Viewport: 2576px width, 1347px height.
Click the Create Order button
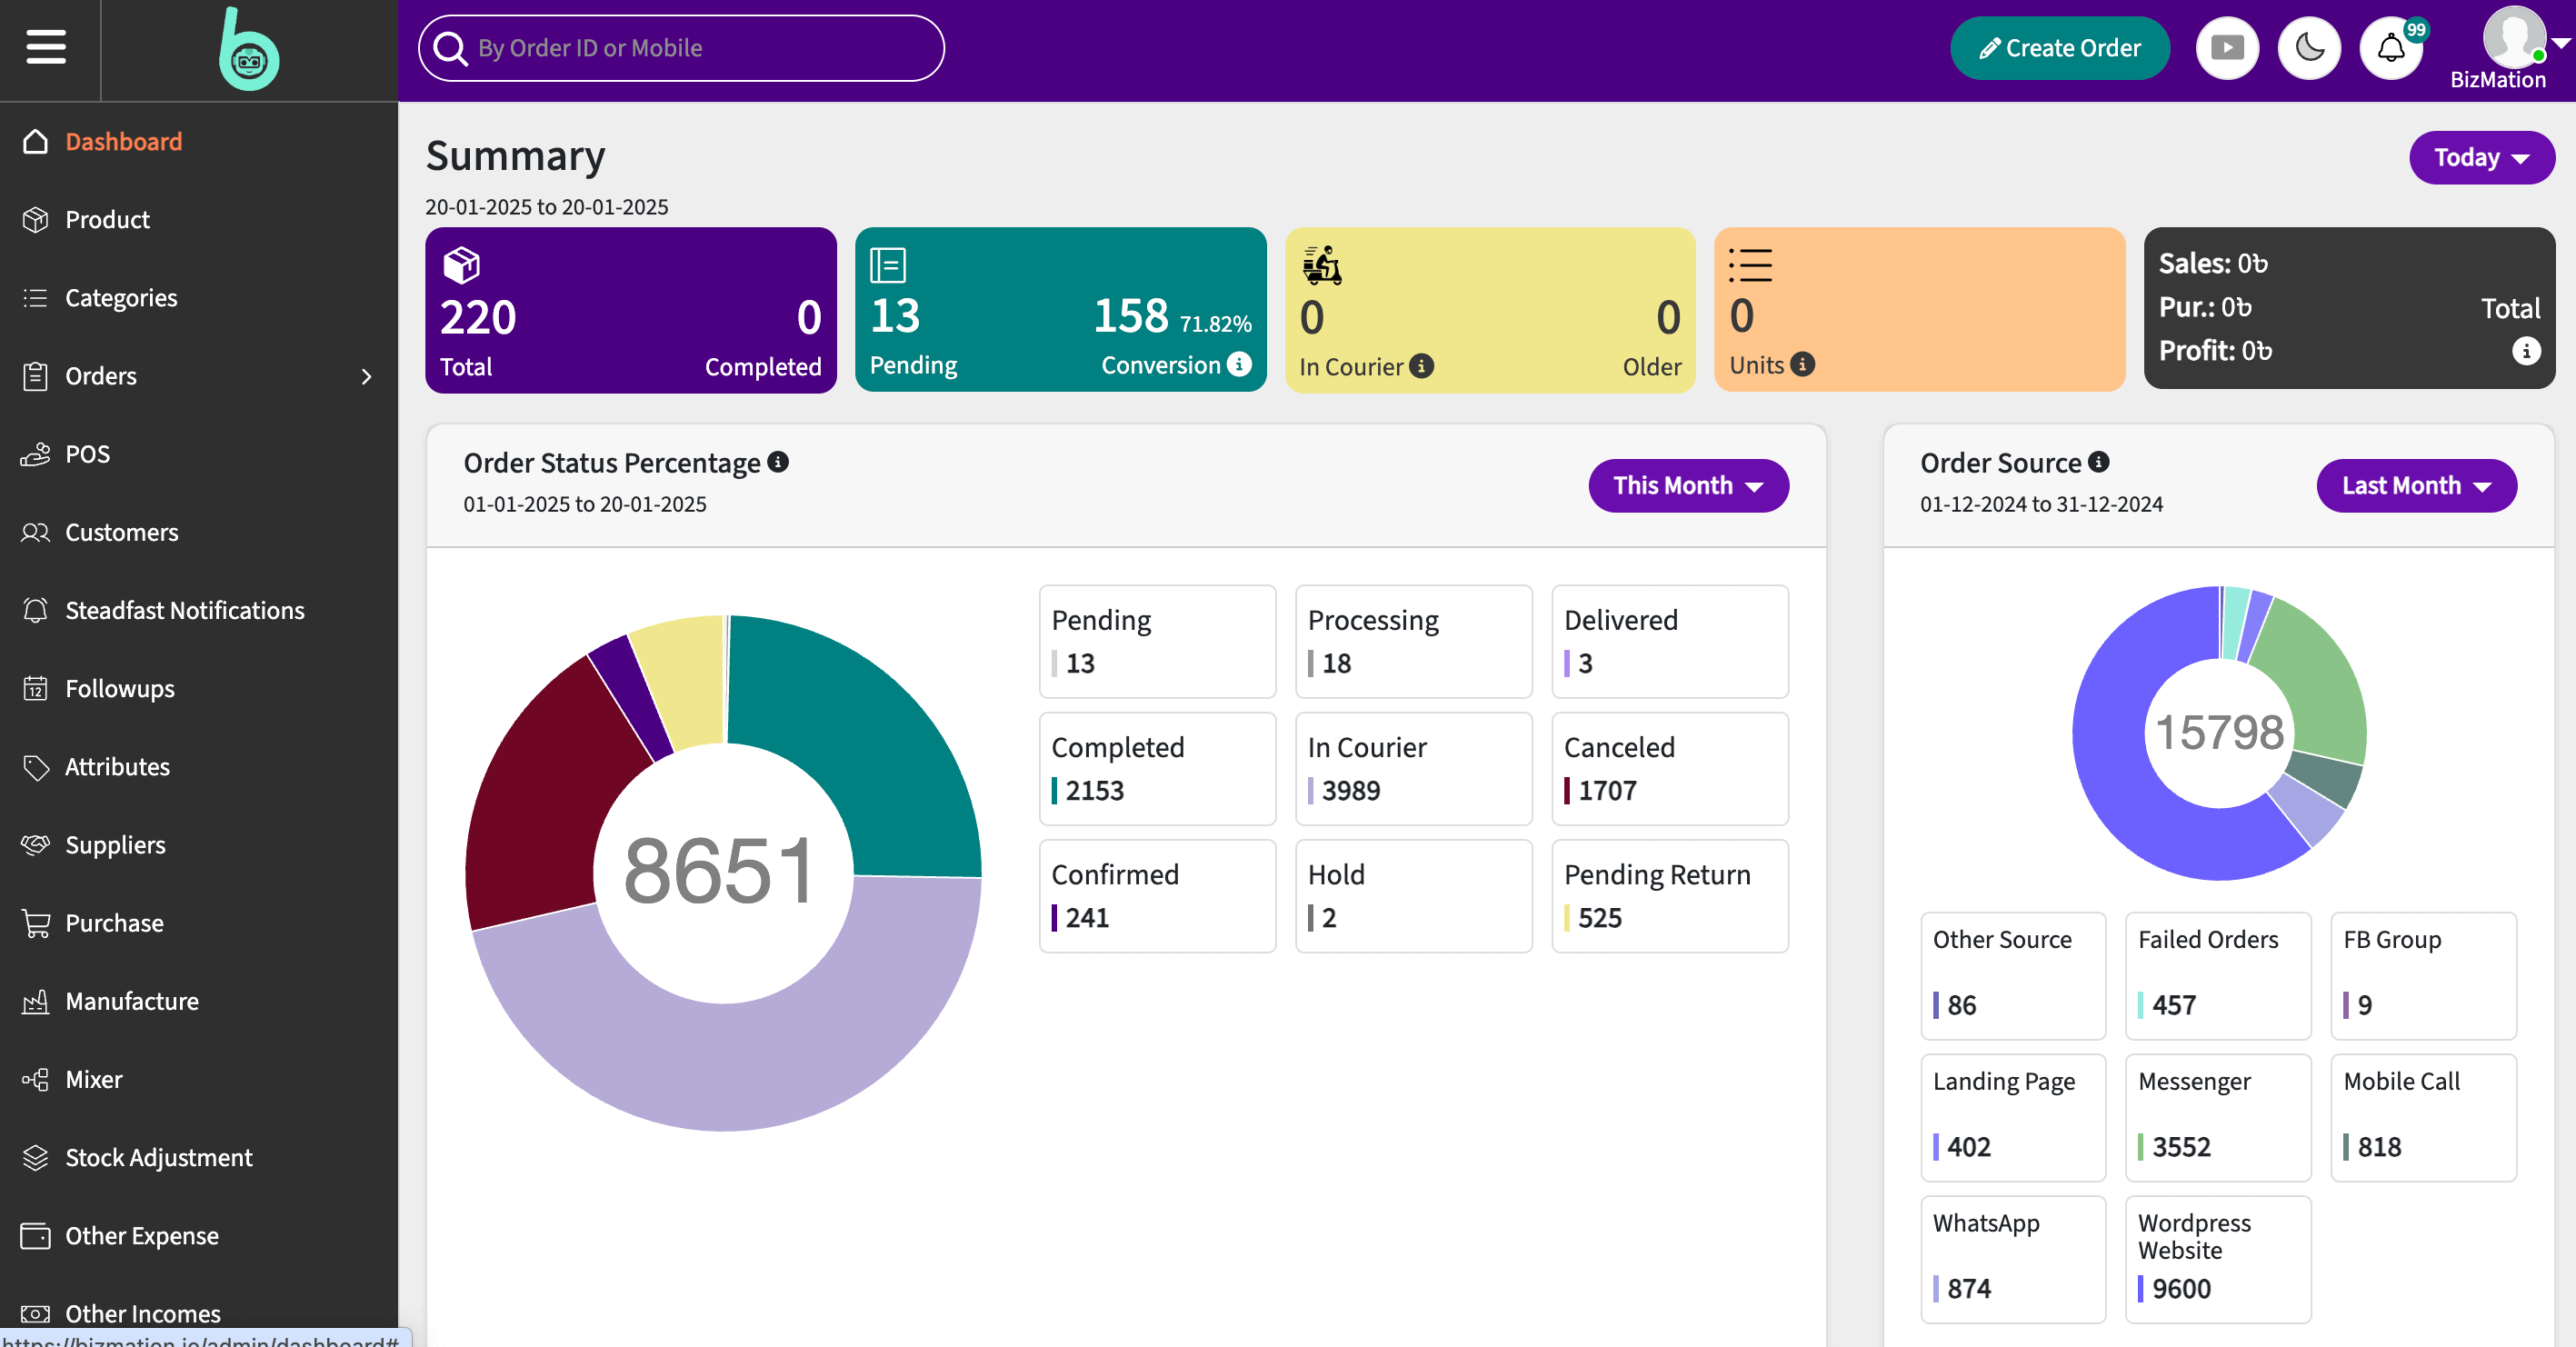(2060, 47)
